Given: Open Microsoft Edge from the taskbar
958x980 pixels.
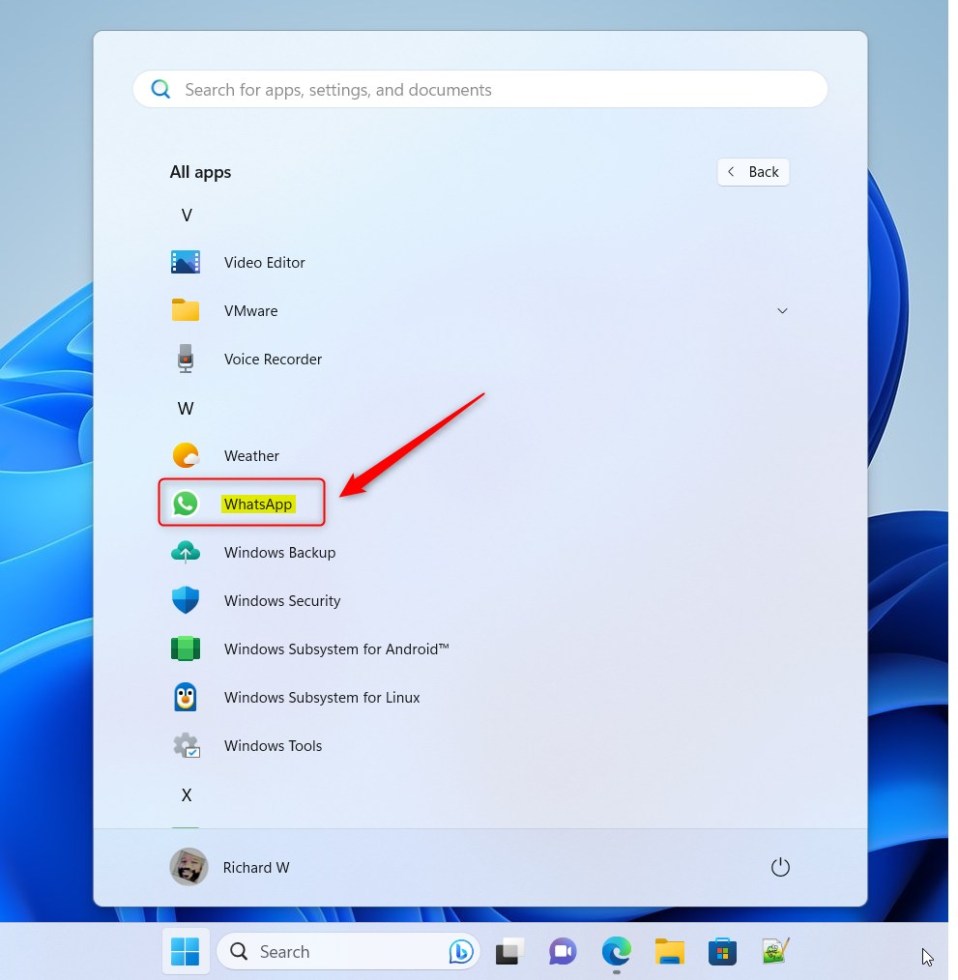Looking at the screenshot, I should point(617,951).
